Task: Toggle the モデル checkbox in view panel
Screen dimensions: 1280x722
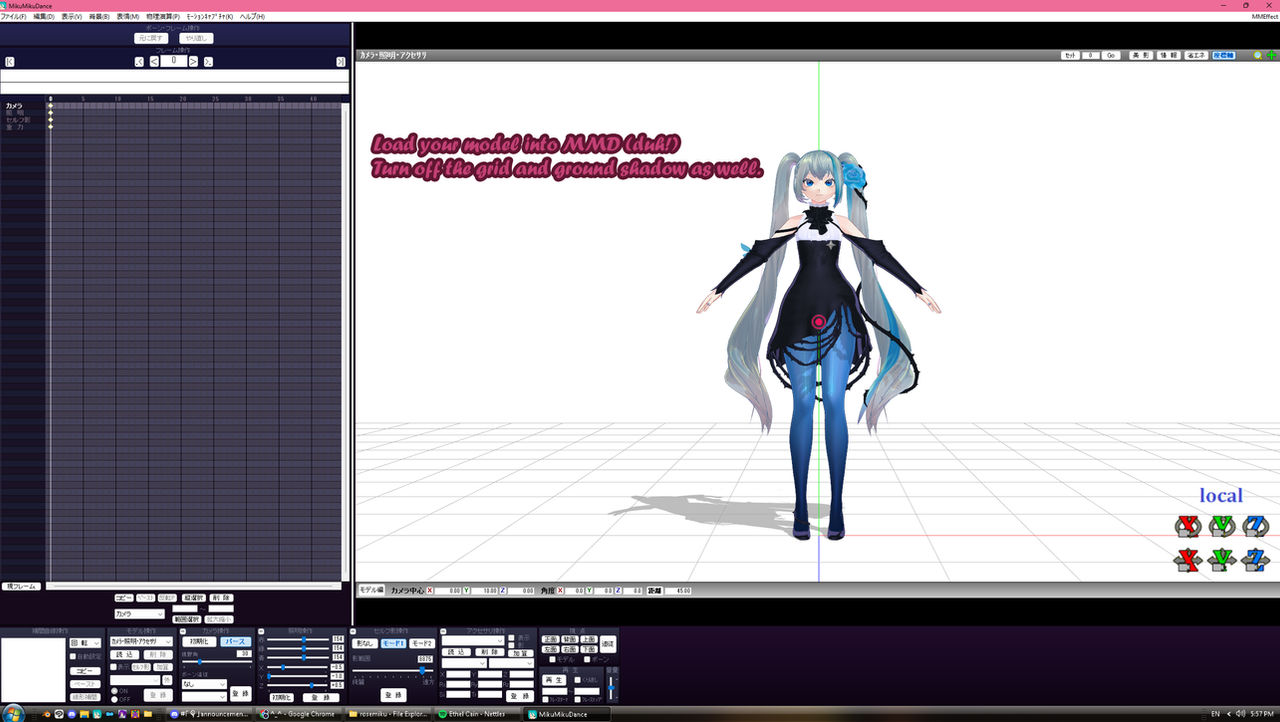Action: (x=552, y=659)
